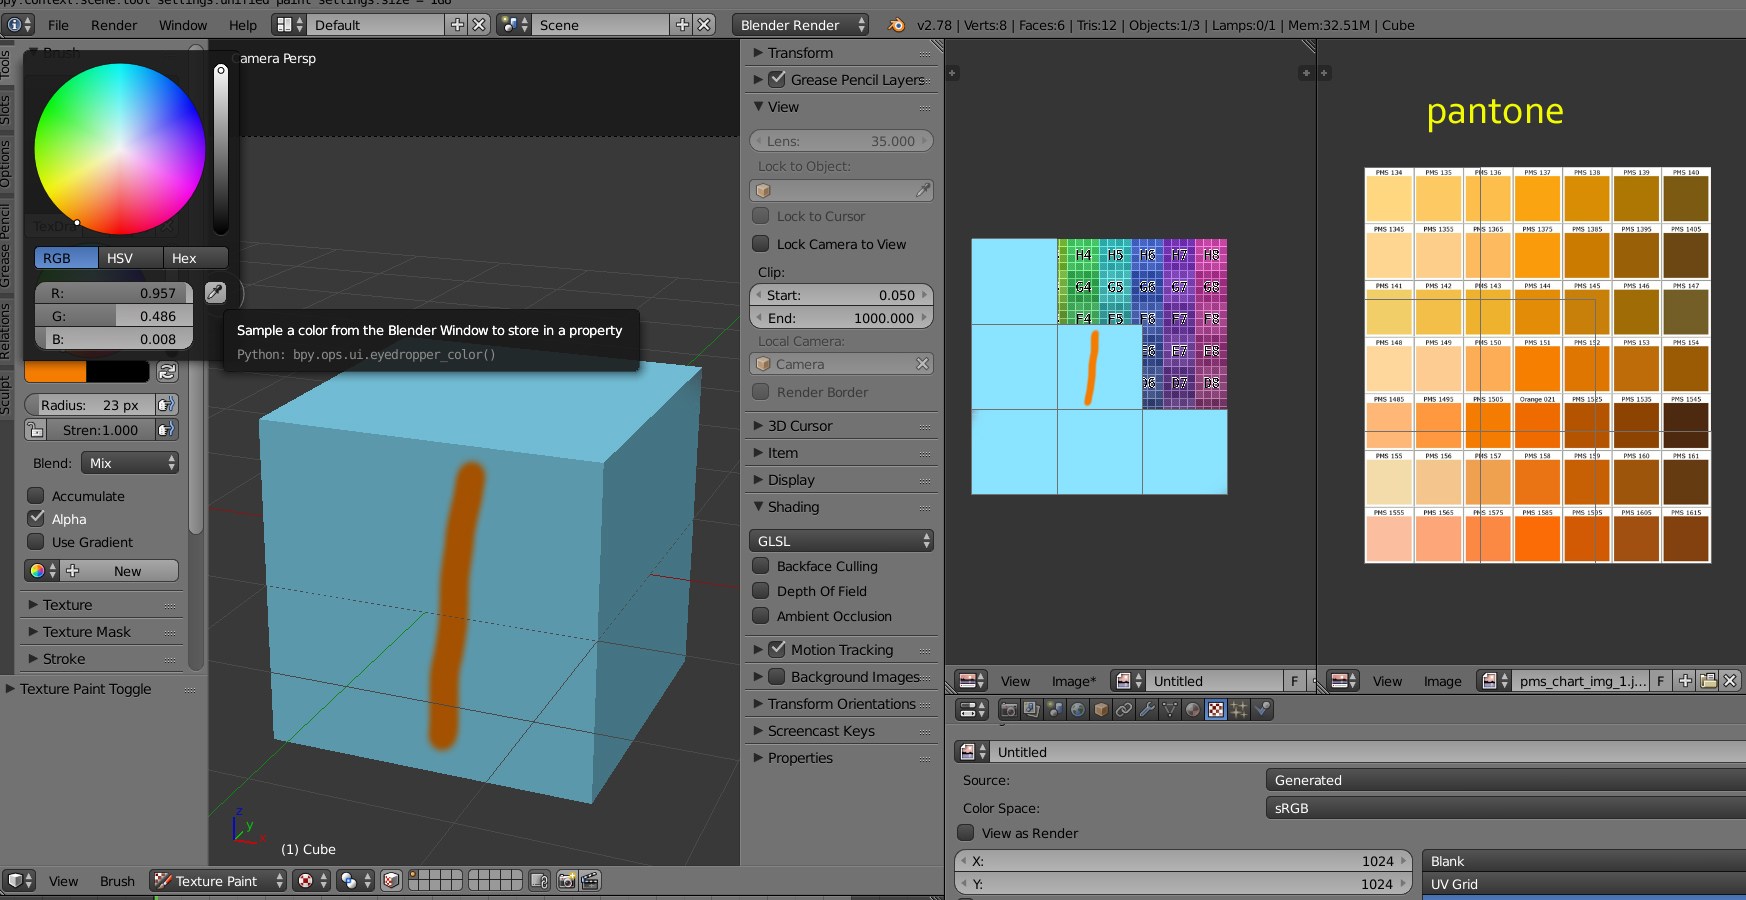Open the Texture tab in properties header
Image resolution: width=1746 pixels, height=900 pixels.
point(1215,710)
